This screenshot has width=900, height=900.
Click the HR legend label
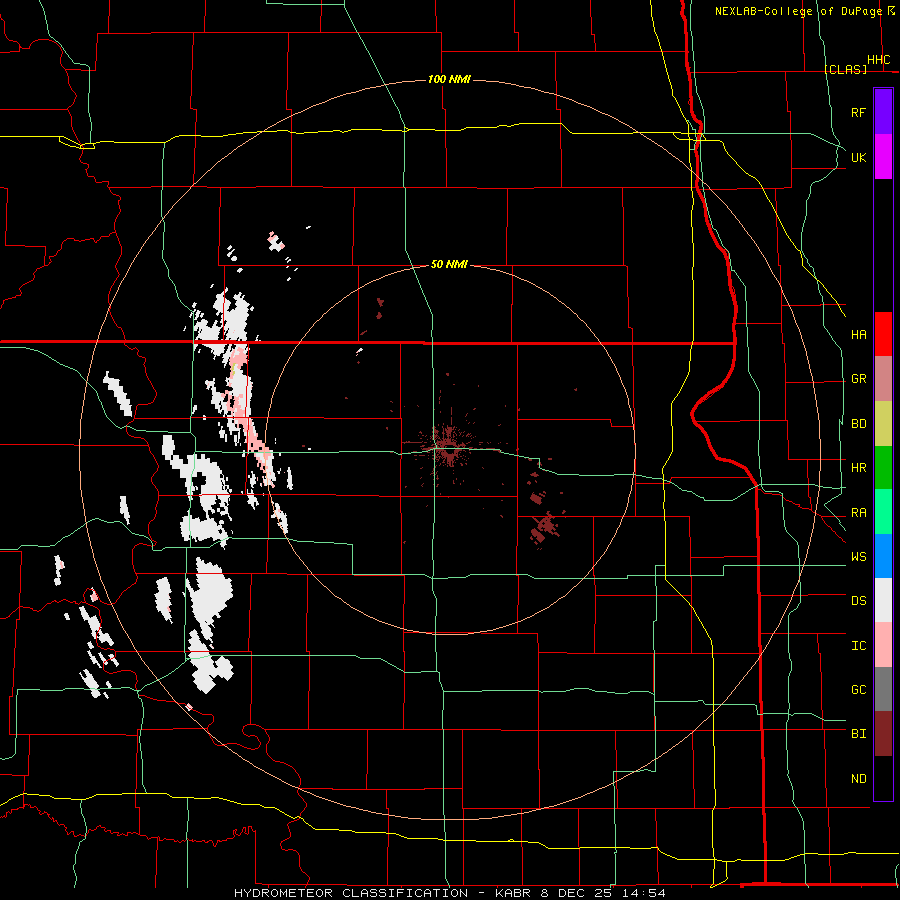click(858, 468)
